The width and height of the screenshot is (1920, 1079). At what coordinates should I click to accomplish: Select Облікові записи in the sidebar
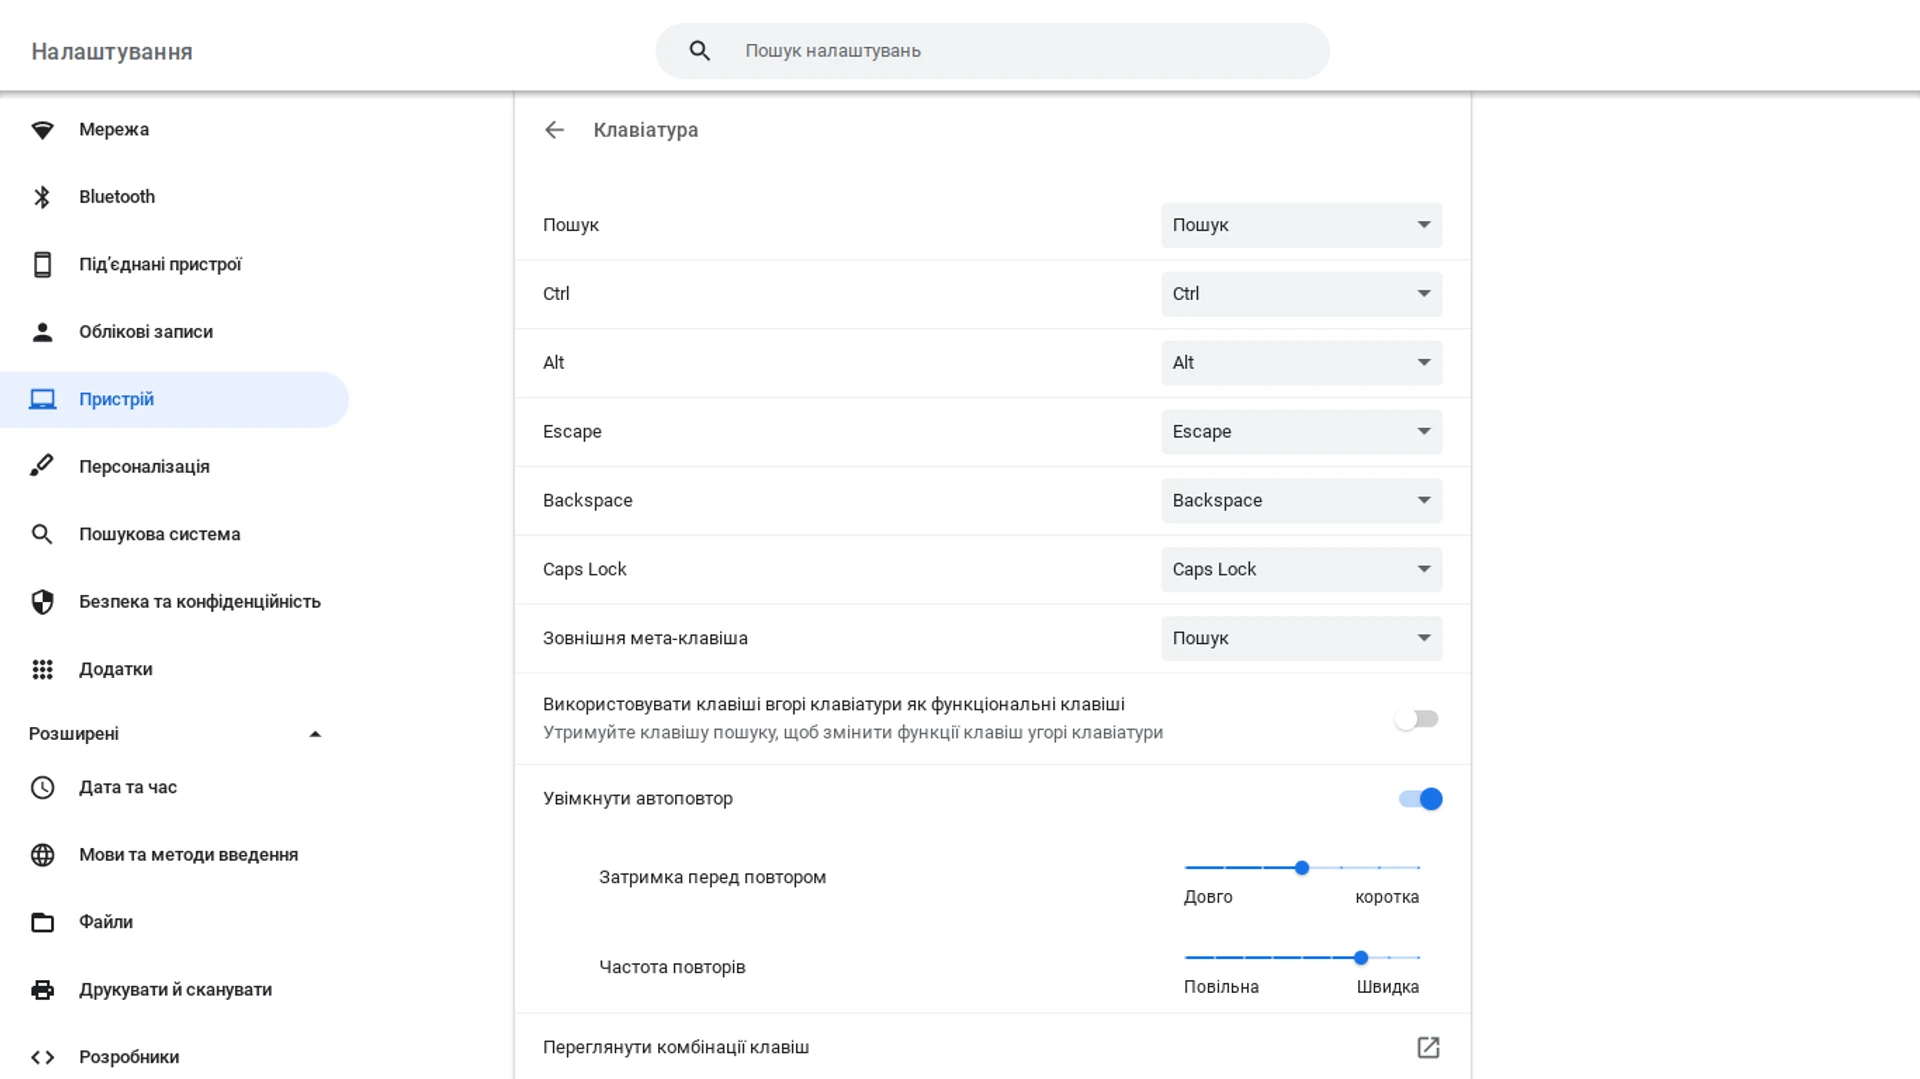(146, 332)
